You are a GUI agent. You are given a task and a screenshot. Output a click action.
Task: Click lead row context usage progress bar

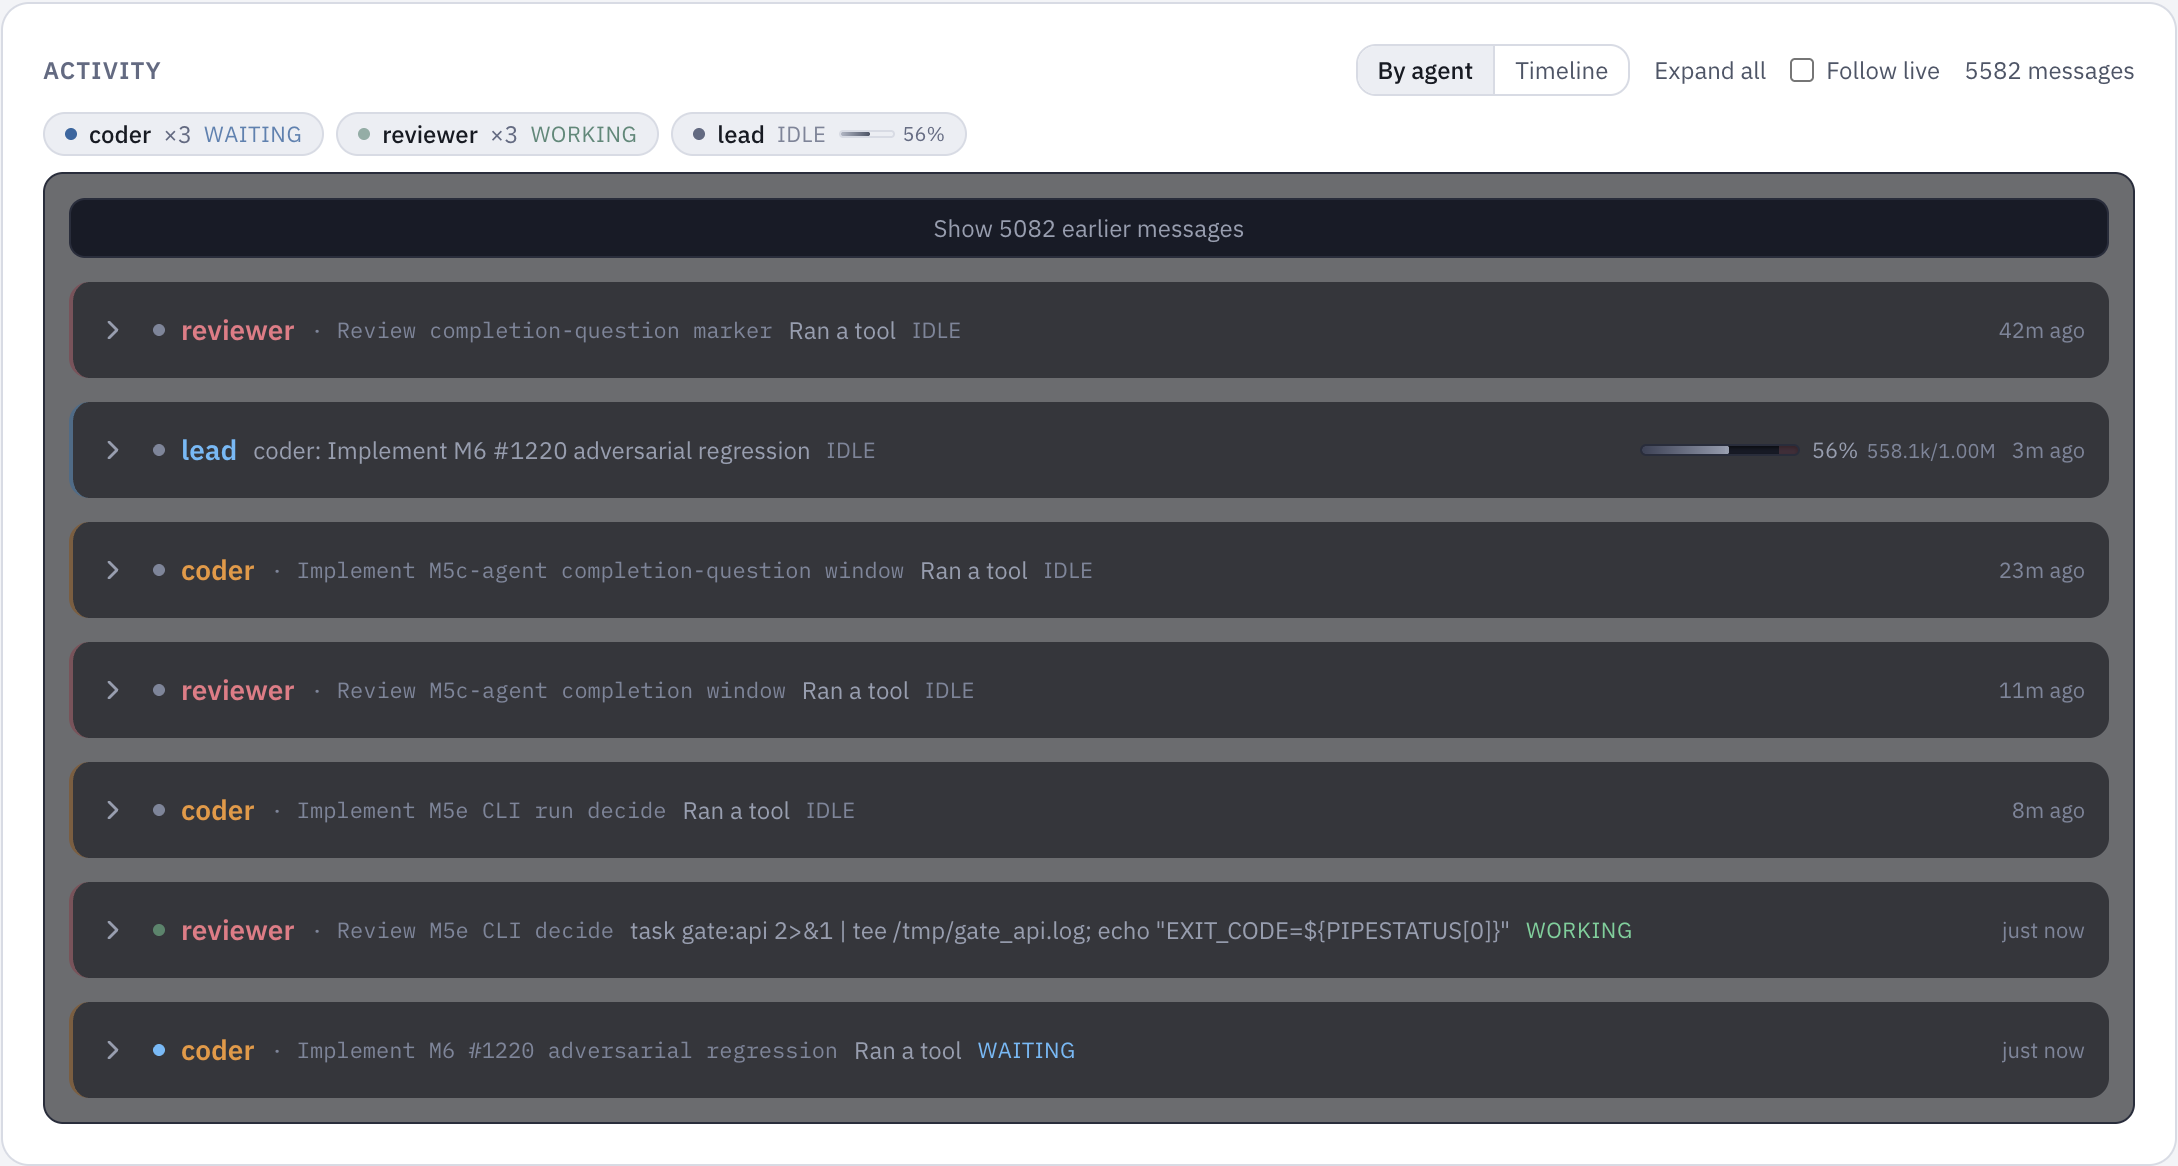[1719, 450]
